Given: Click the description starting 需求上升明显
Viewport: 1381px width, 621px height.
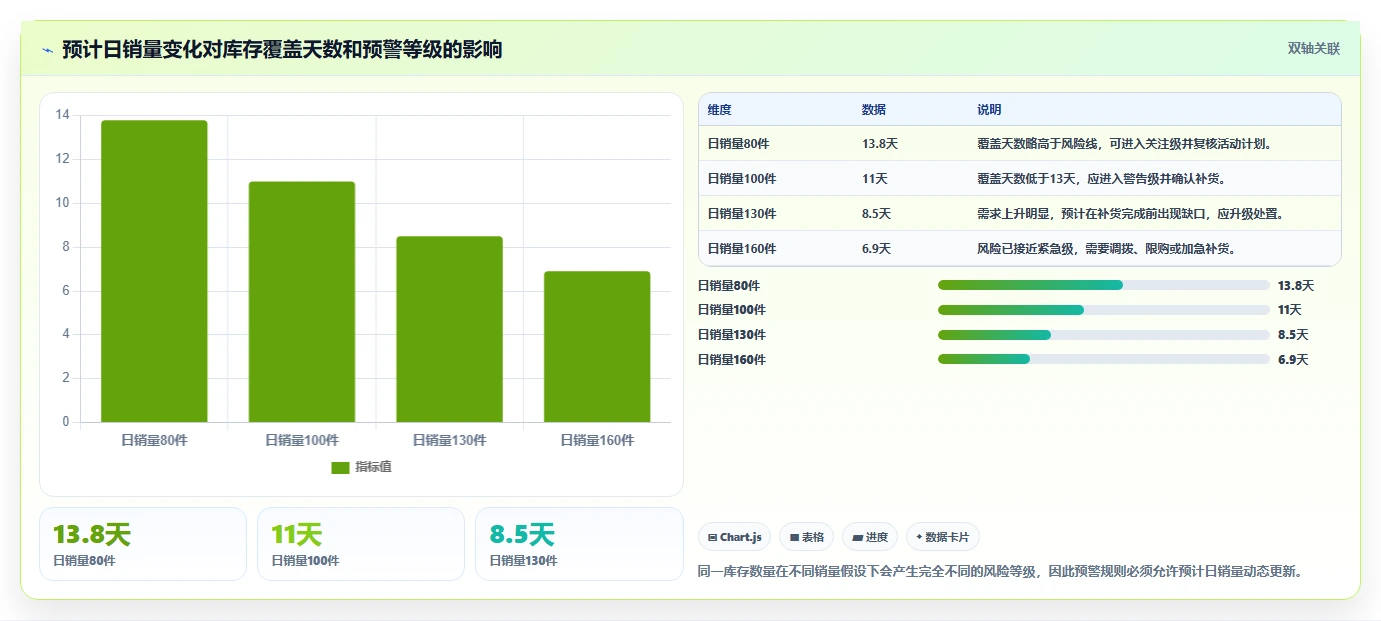Looking at the screenshot, I should tap(1131, 214).
